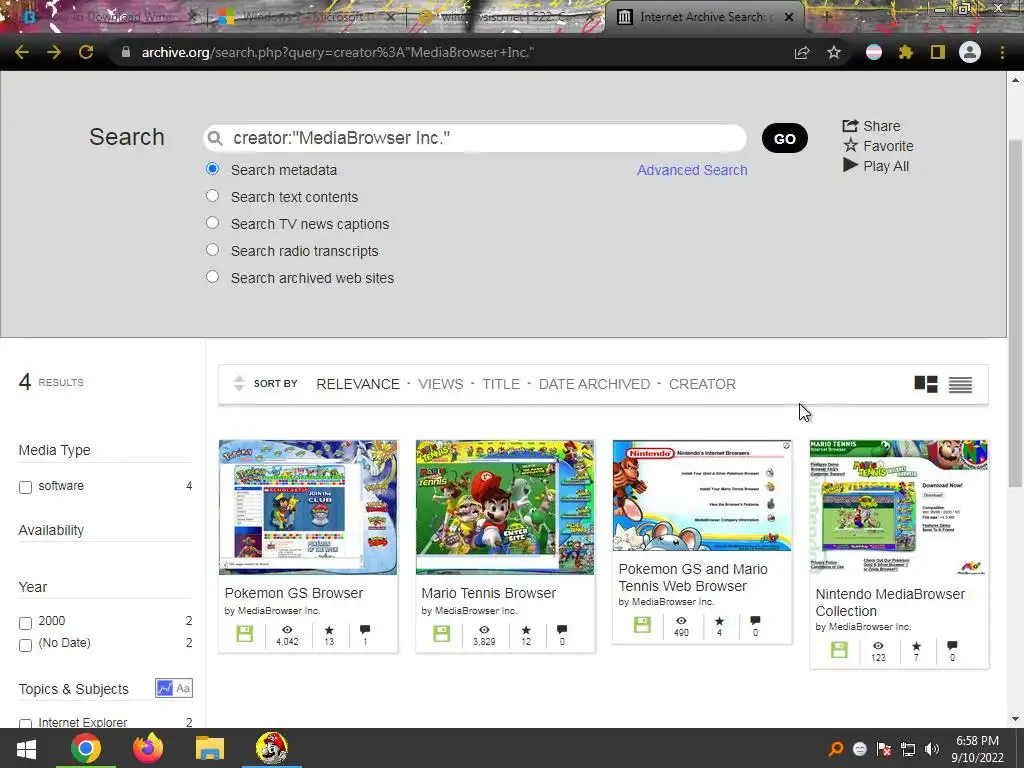Screen dimensions: 1024x768
Task: Check the software media type filter
Action: pos(25,487)
